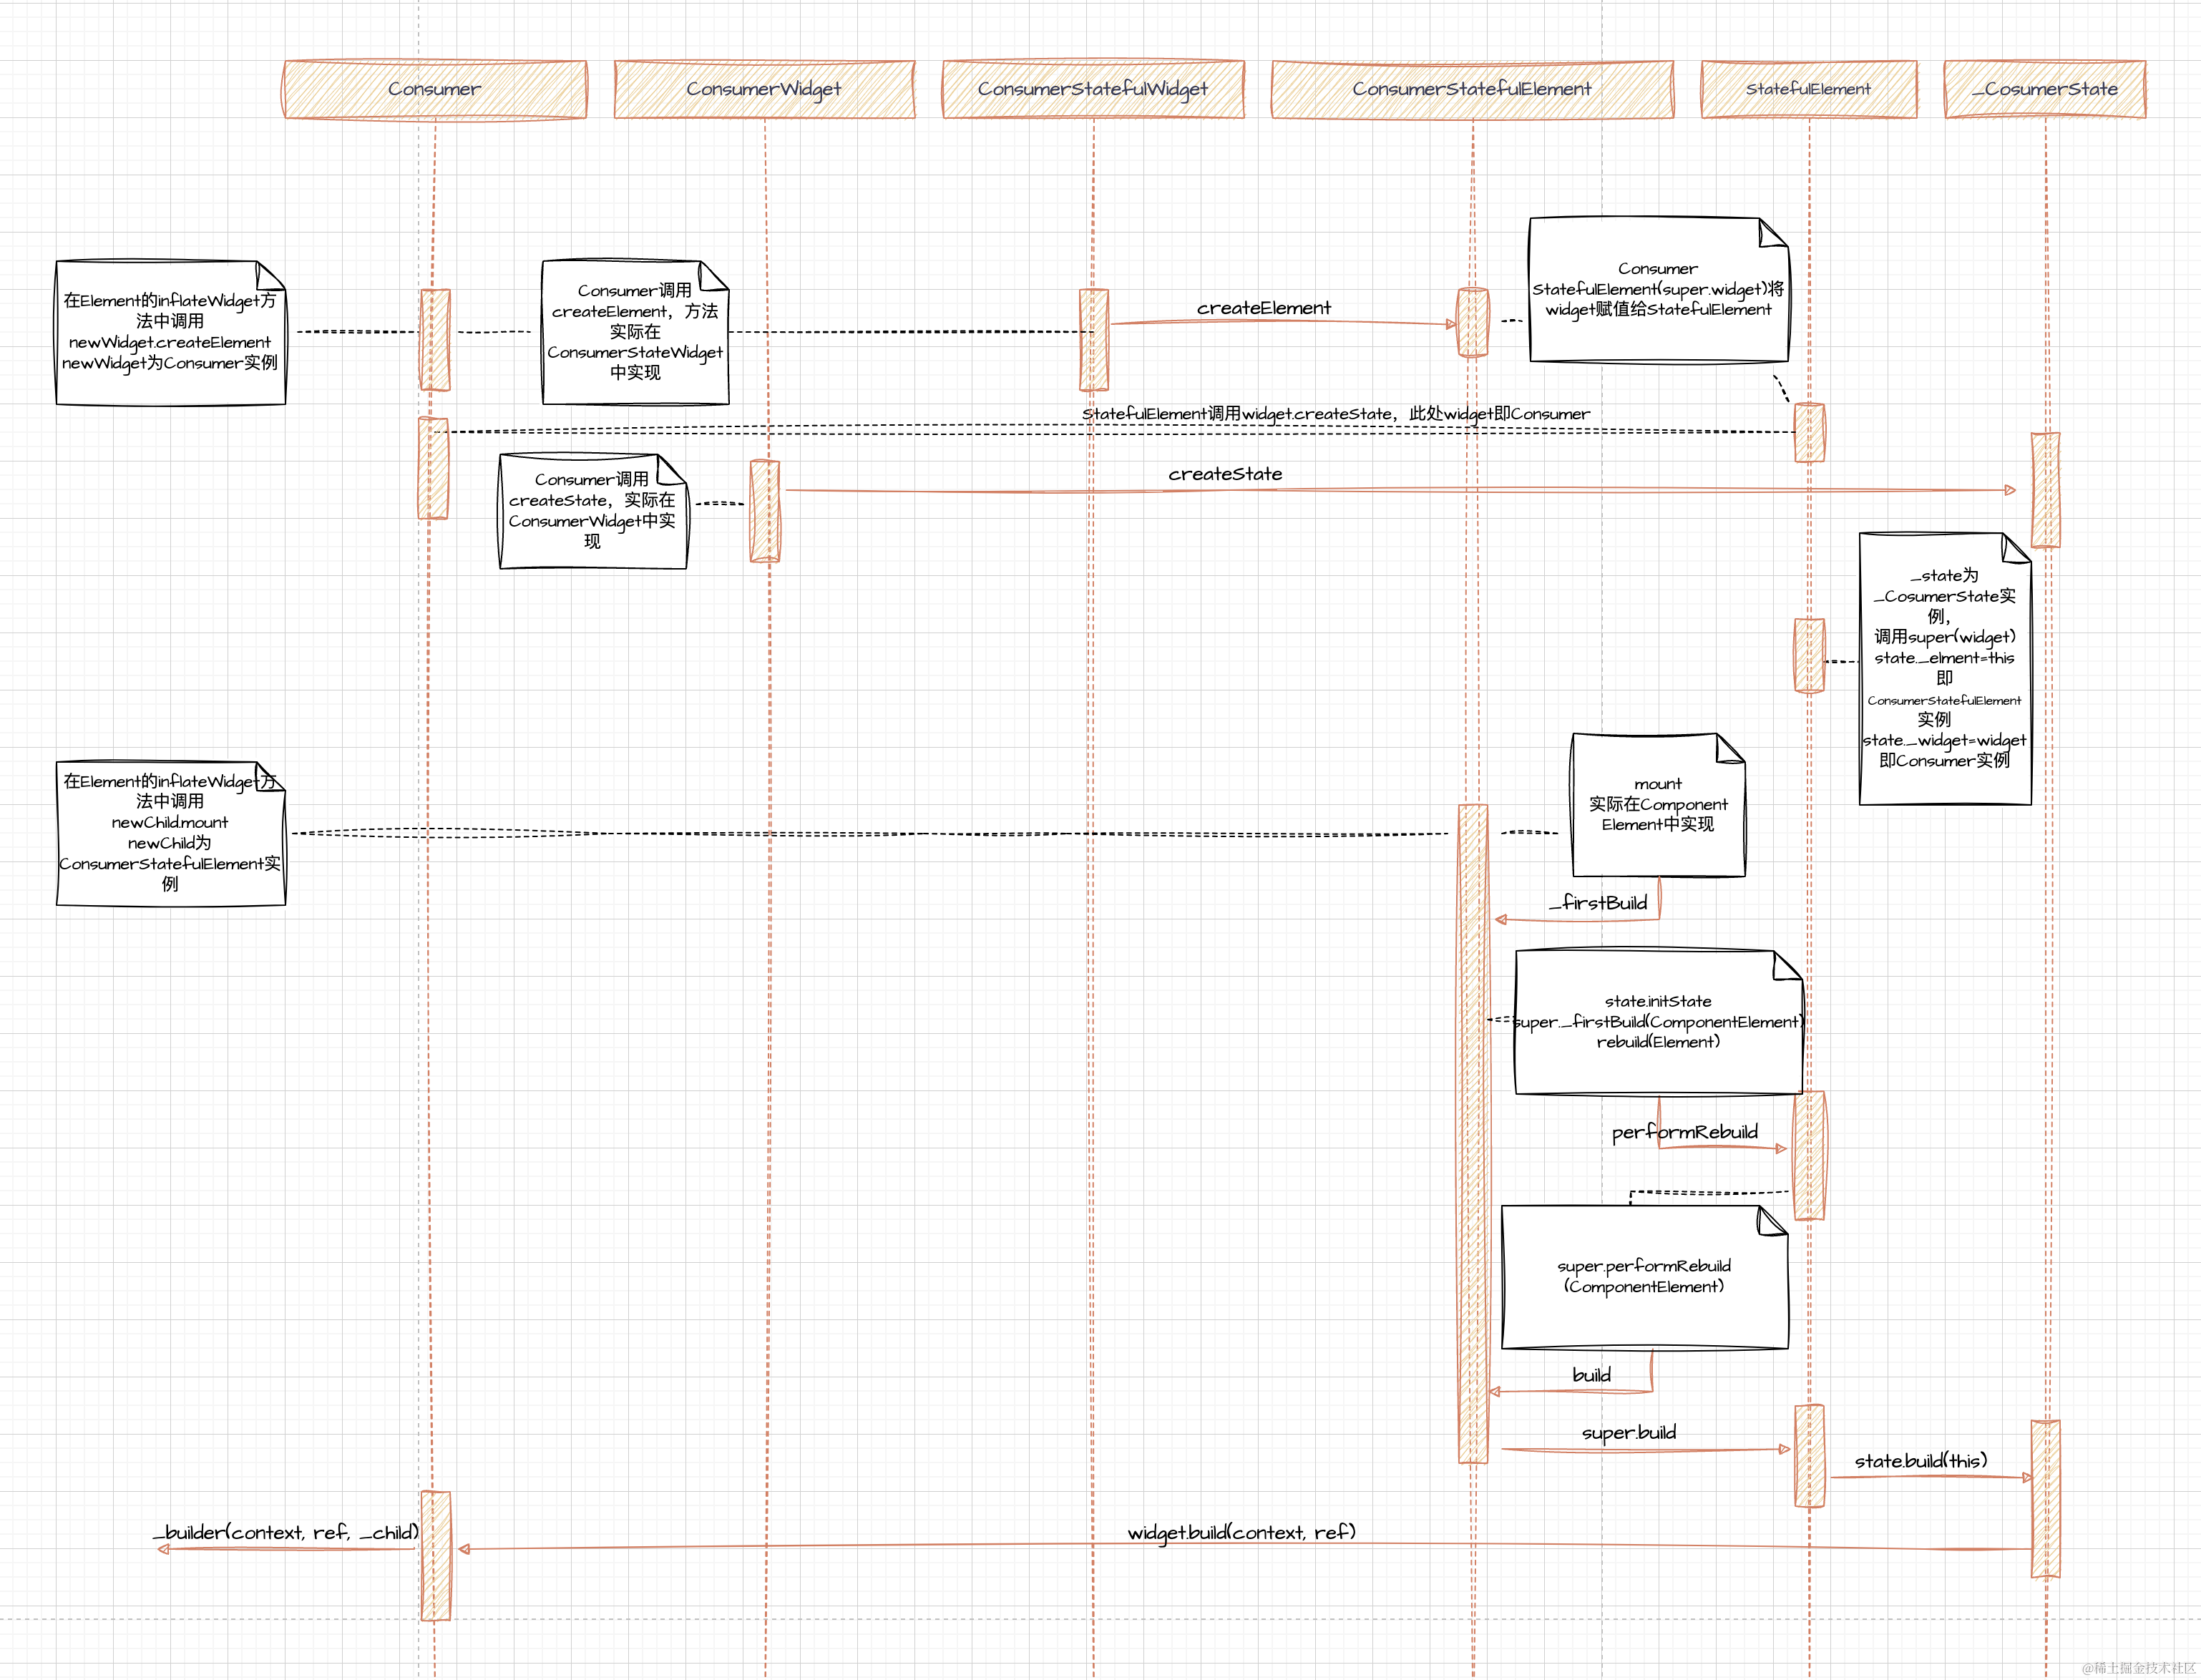2201x1680 pixels.
Task: Select the super.build arrow label
Action: click(x=1629, y=1433)
